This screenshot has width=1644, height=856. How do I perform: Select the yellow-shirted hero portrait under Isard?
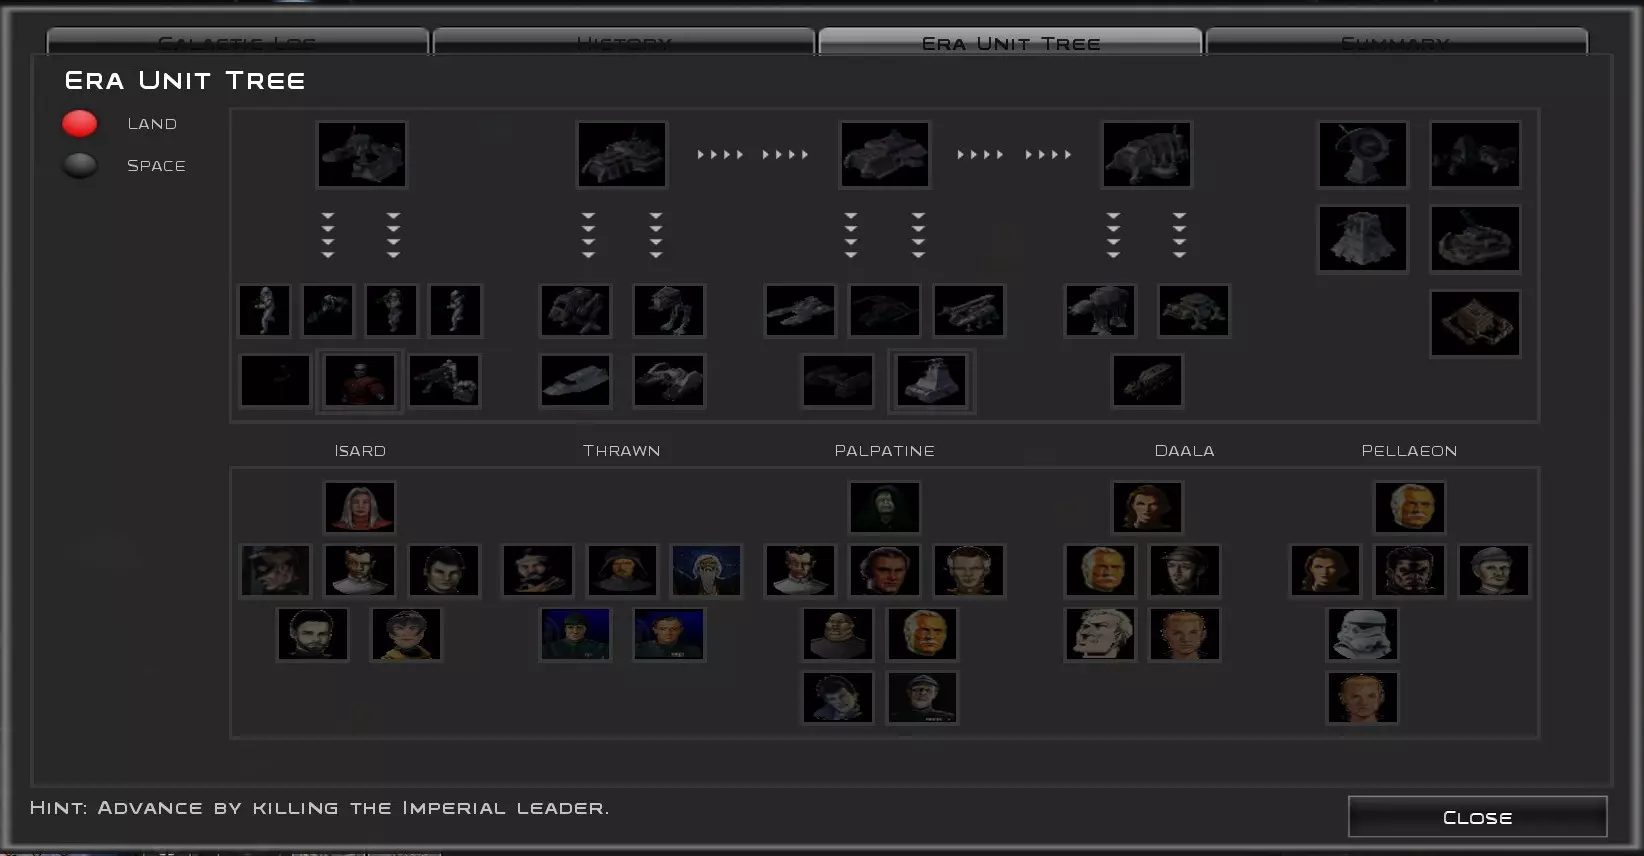point(407,634)
